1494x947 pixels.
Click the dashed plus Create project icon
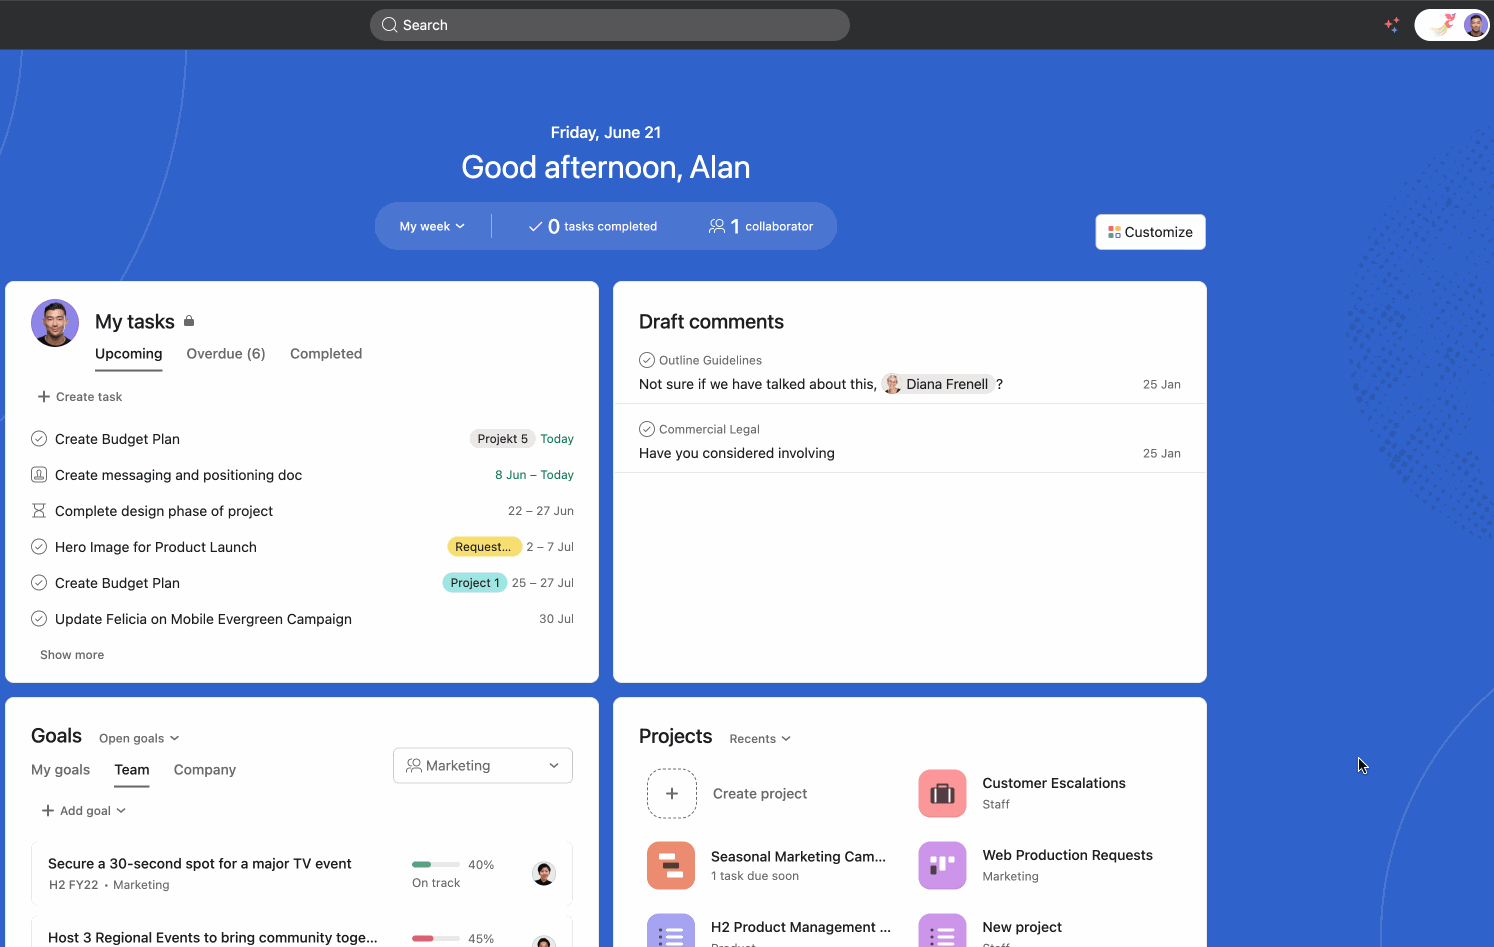(x=672, y=794)
